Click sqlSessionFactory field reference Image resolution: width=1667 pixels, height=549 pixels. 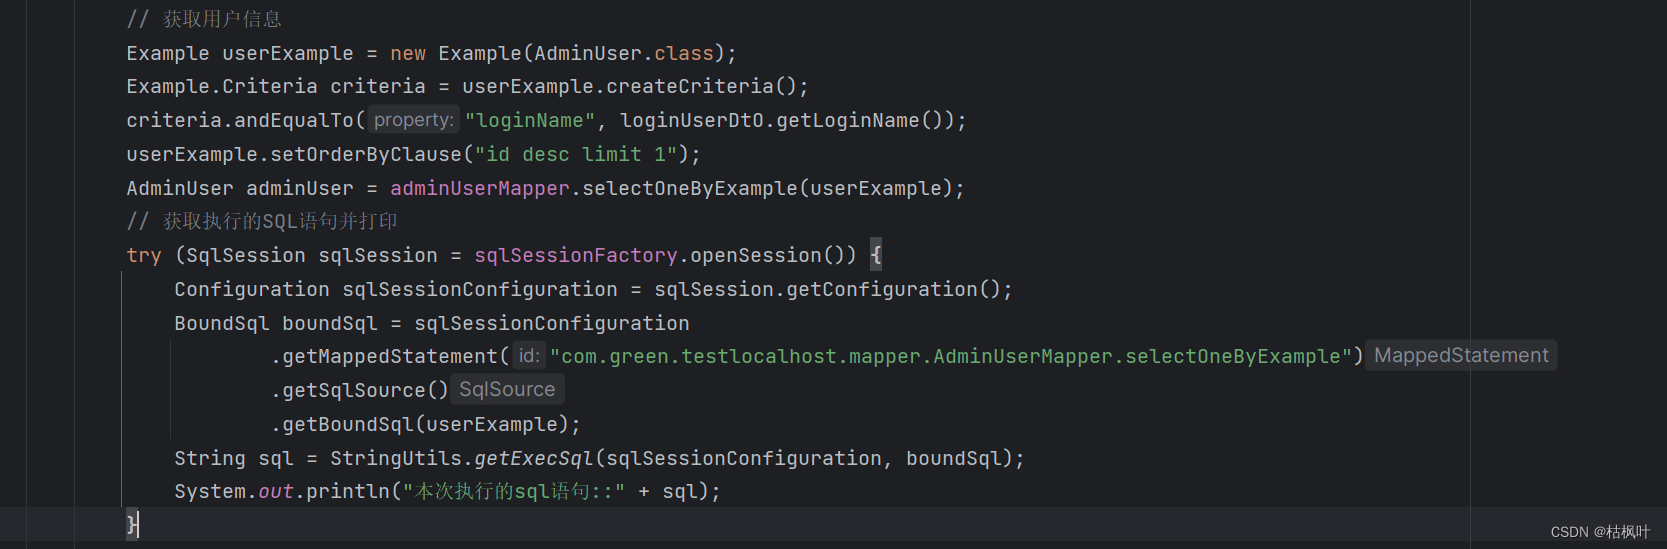576,256
